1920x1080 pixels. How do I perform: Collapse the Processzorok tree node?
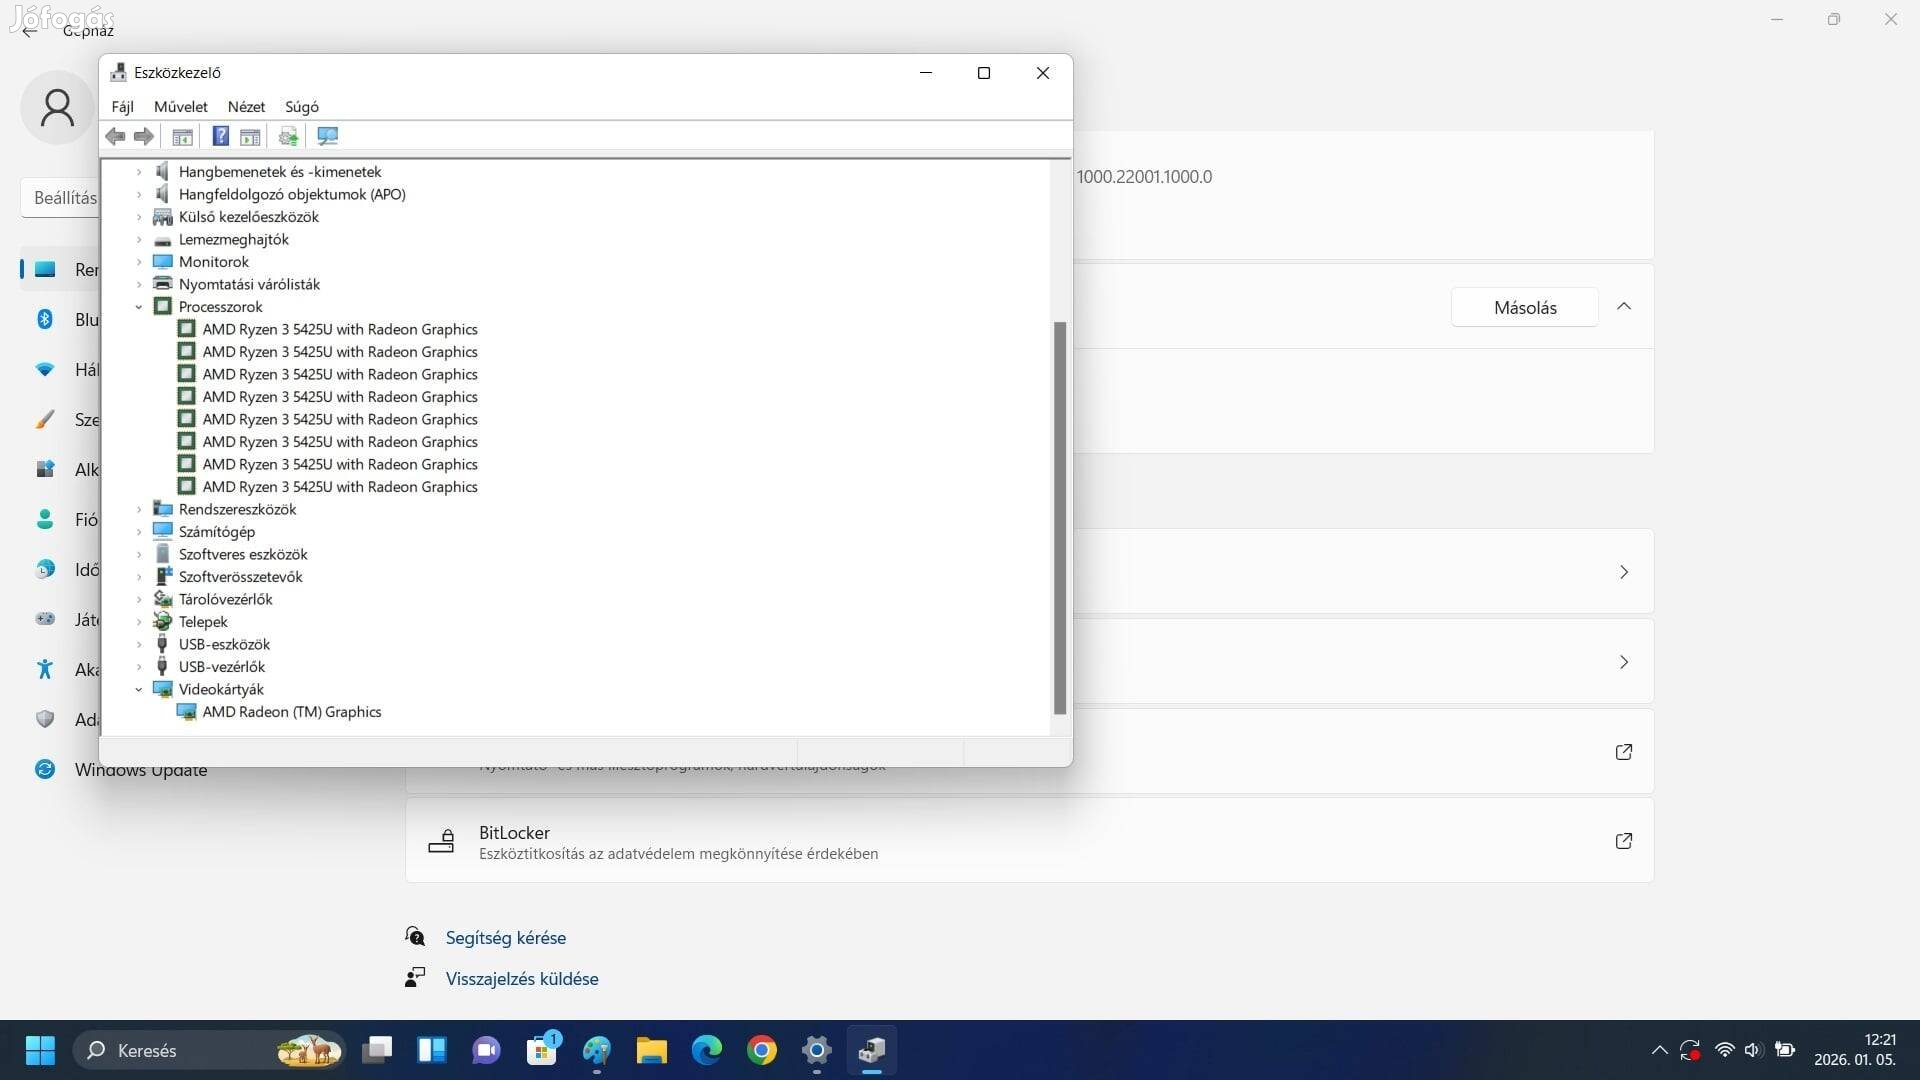tap(139, 307)
